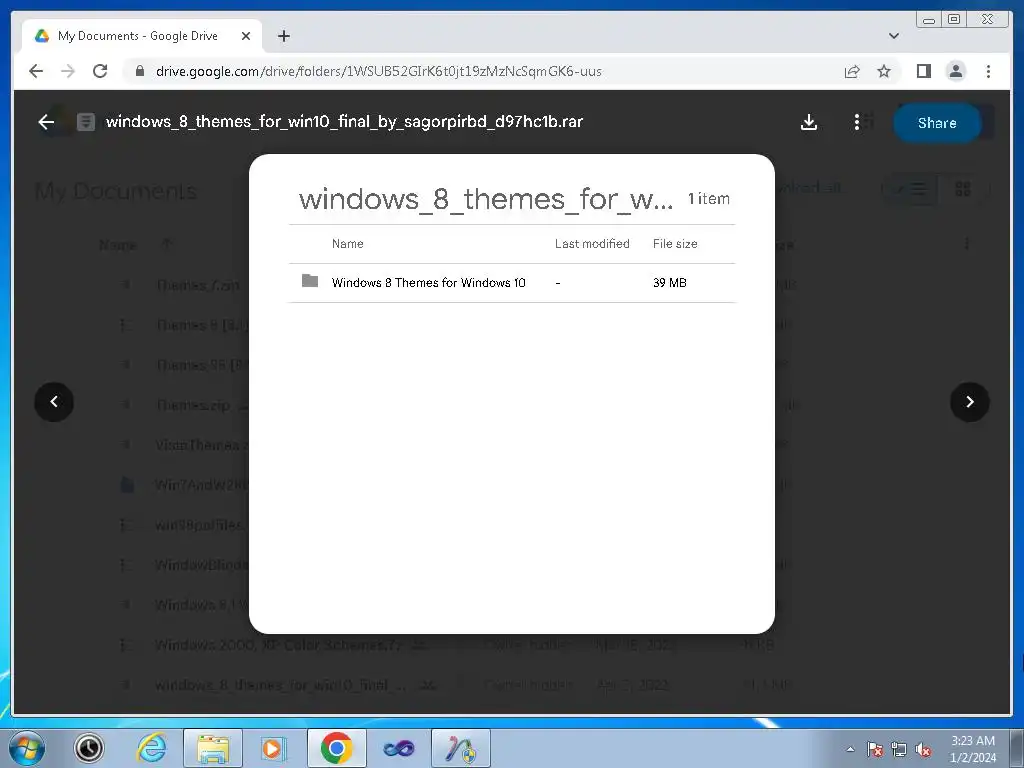This screenshot has height=768, width=1024.
Task: Switch to Chrome in taskbar
Action: click(336, 748)
